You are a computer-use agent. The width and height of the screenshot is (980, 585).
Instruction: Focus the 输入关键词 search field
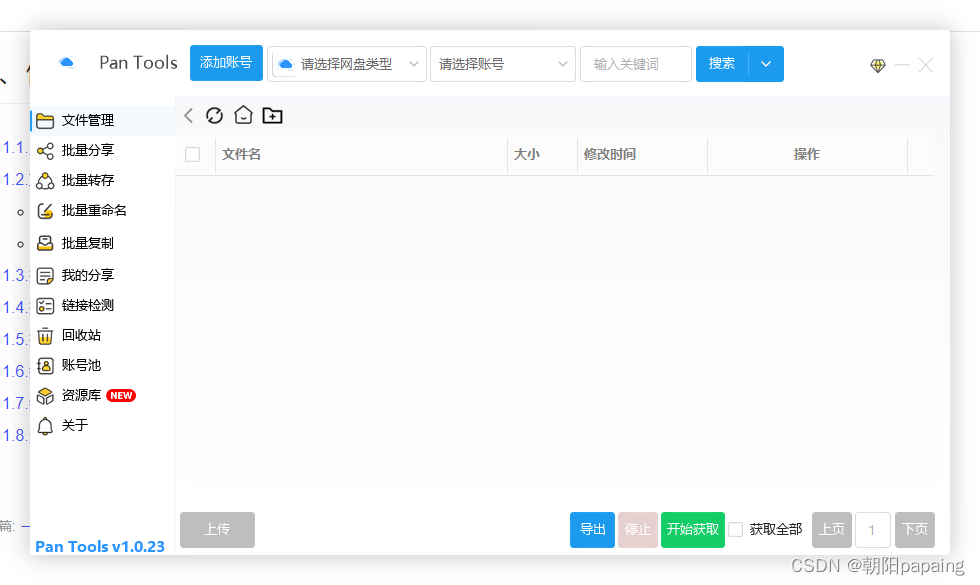tap(636, 64)
